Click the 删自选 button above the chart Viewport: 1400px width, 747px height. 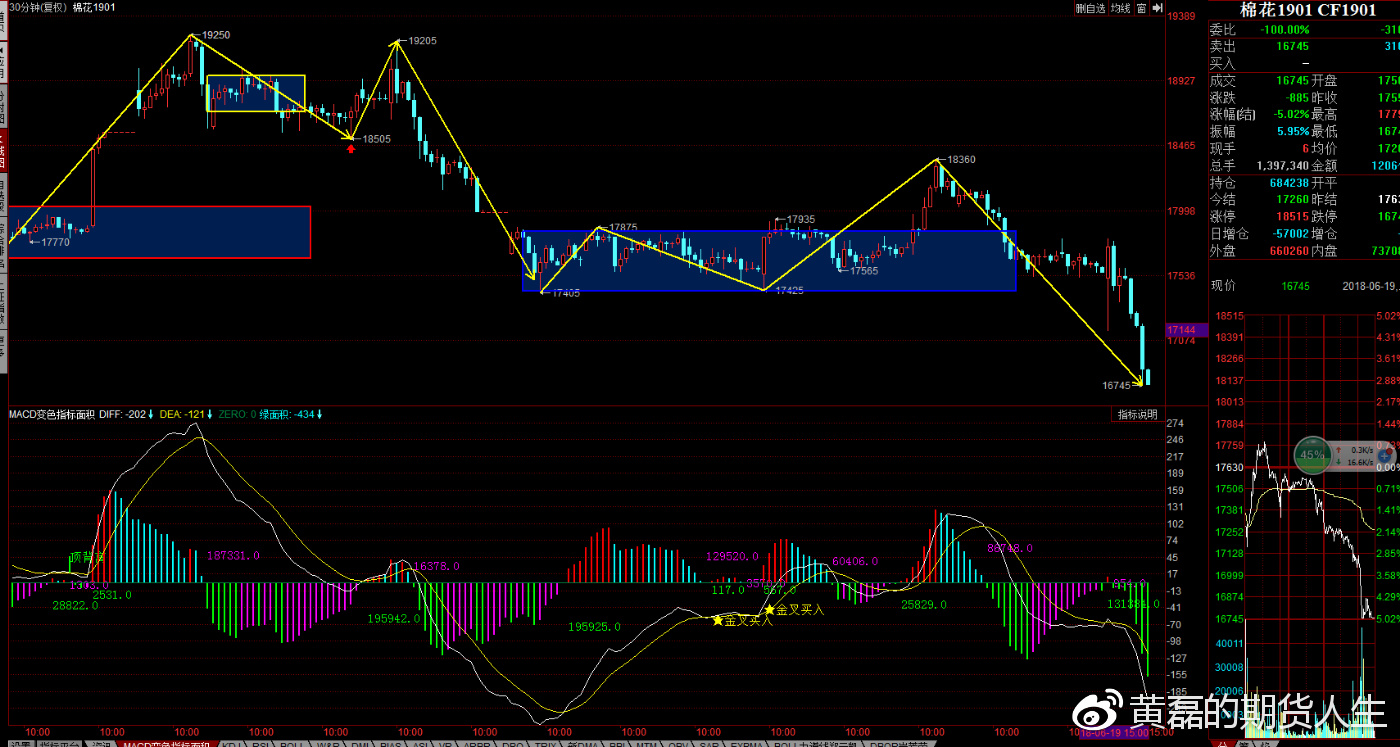pos(1090,8)
